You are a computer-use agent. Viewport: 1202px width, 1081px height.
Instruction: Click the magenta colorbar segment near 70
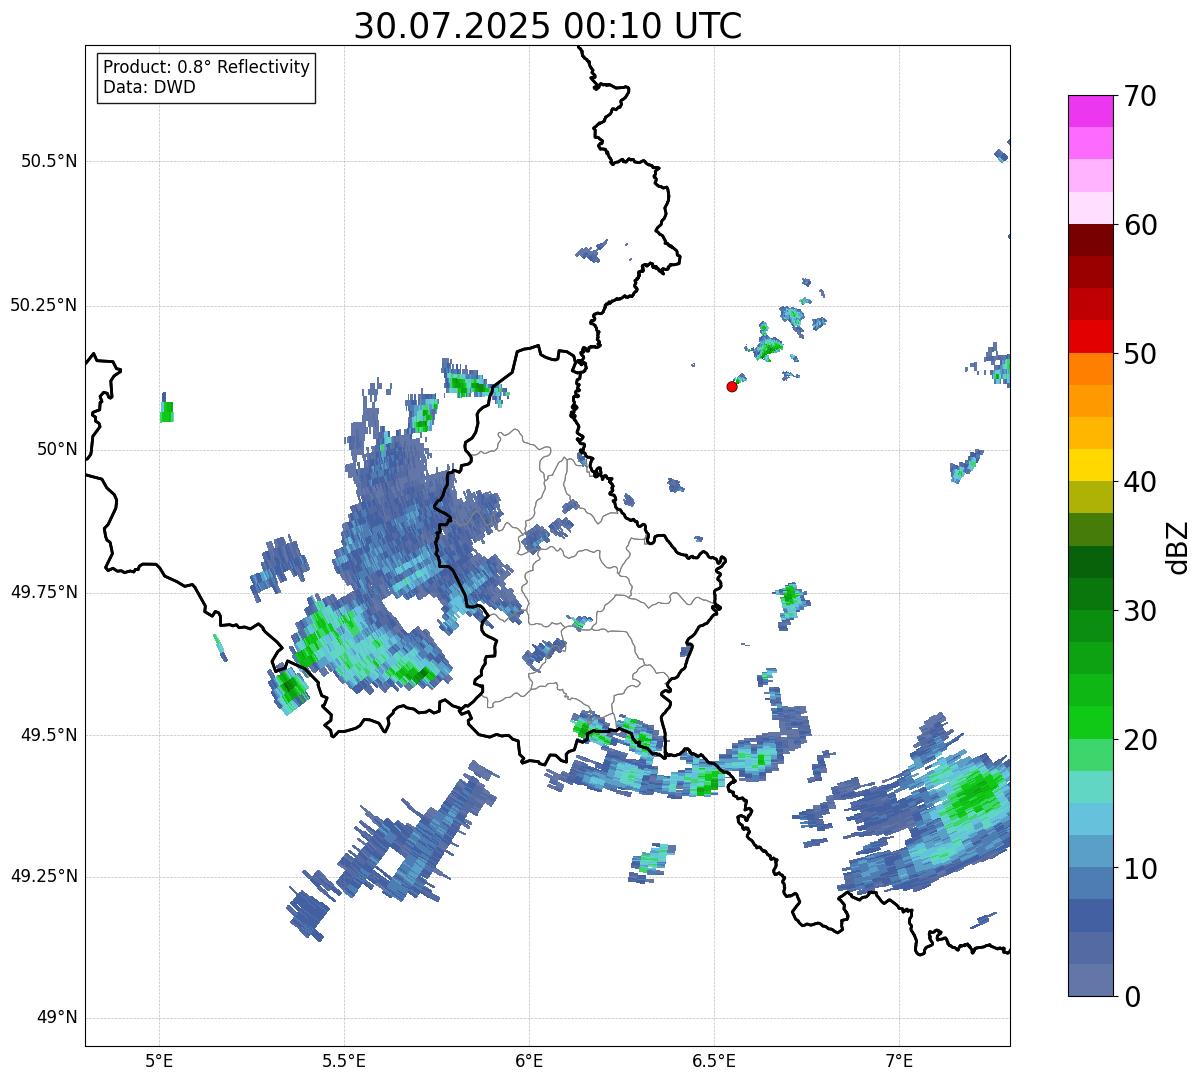coord(1091,111)
